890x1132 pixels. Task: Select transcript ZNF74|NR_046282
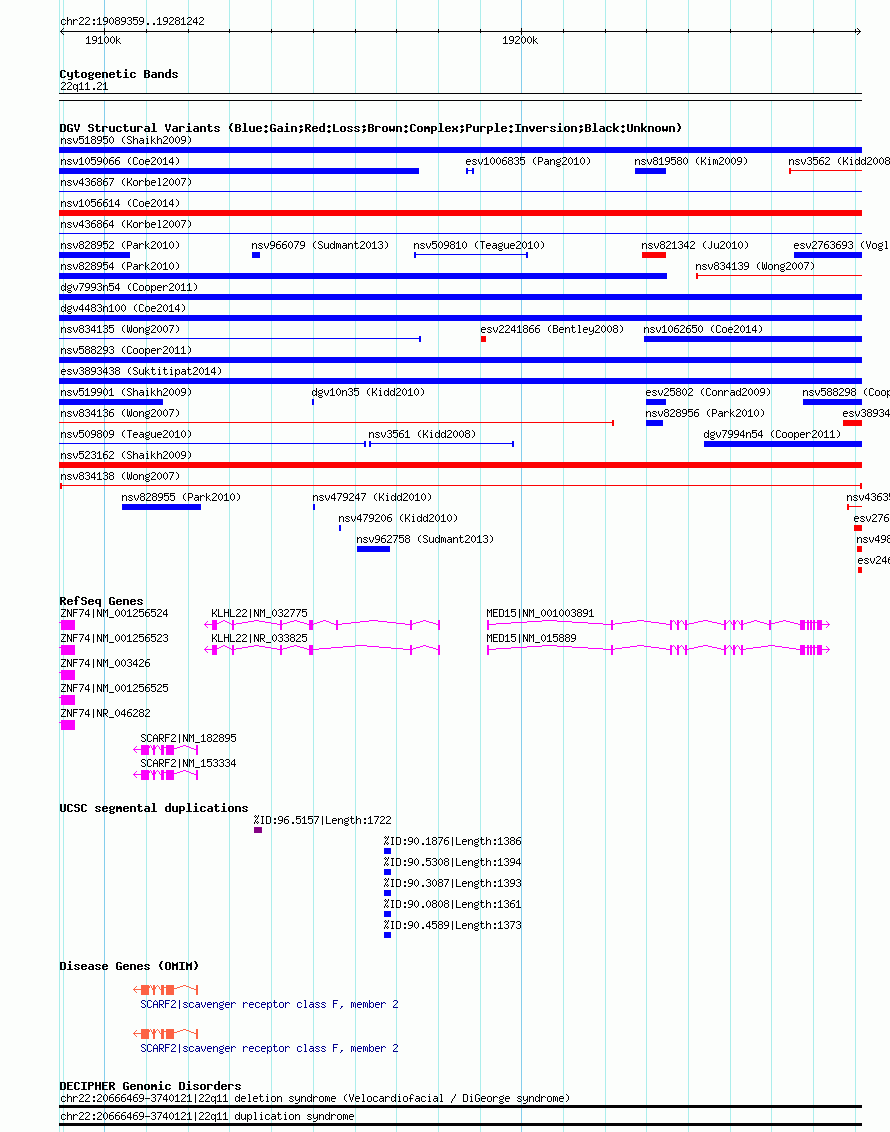tap(105, 713)
